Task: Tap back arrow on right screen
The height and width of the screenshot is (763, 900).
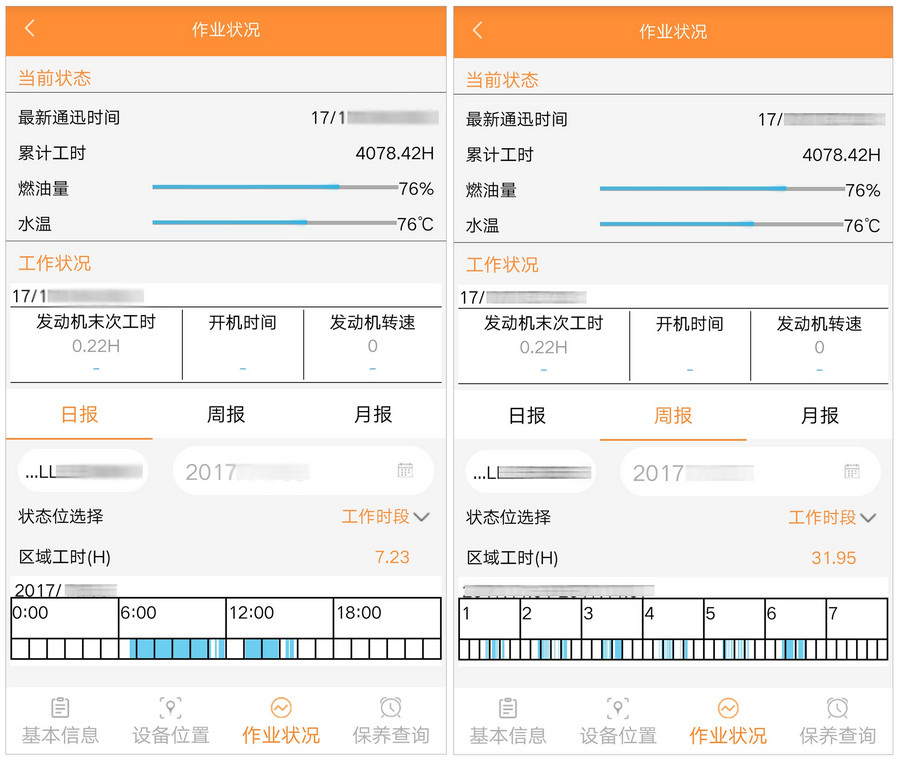Action: tap(477, 30)
